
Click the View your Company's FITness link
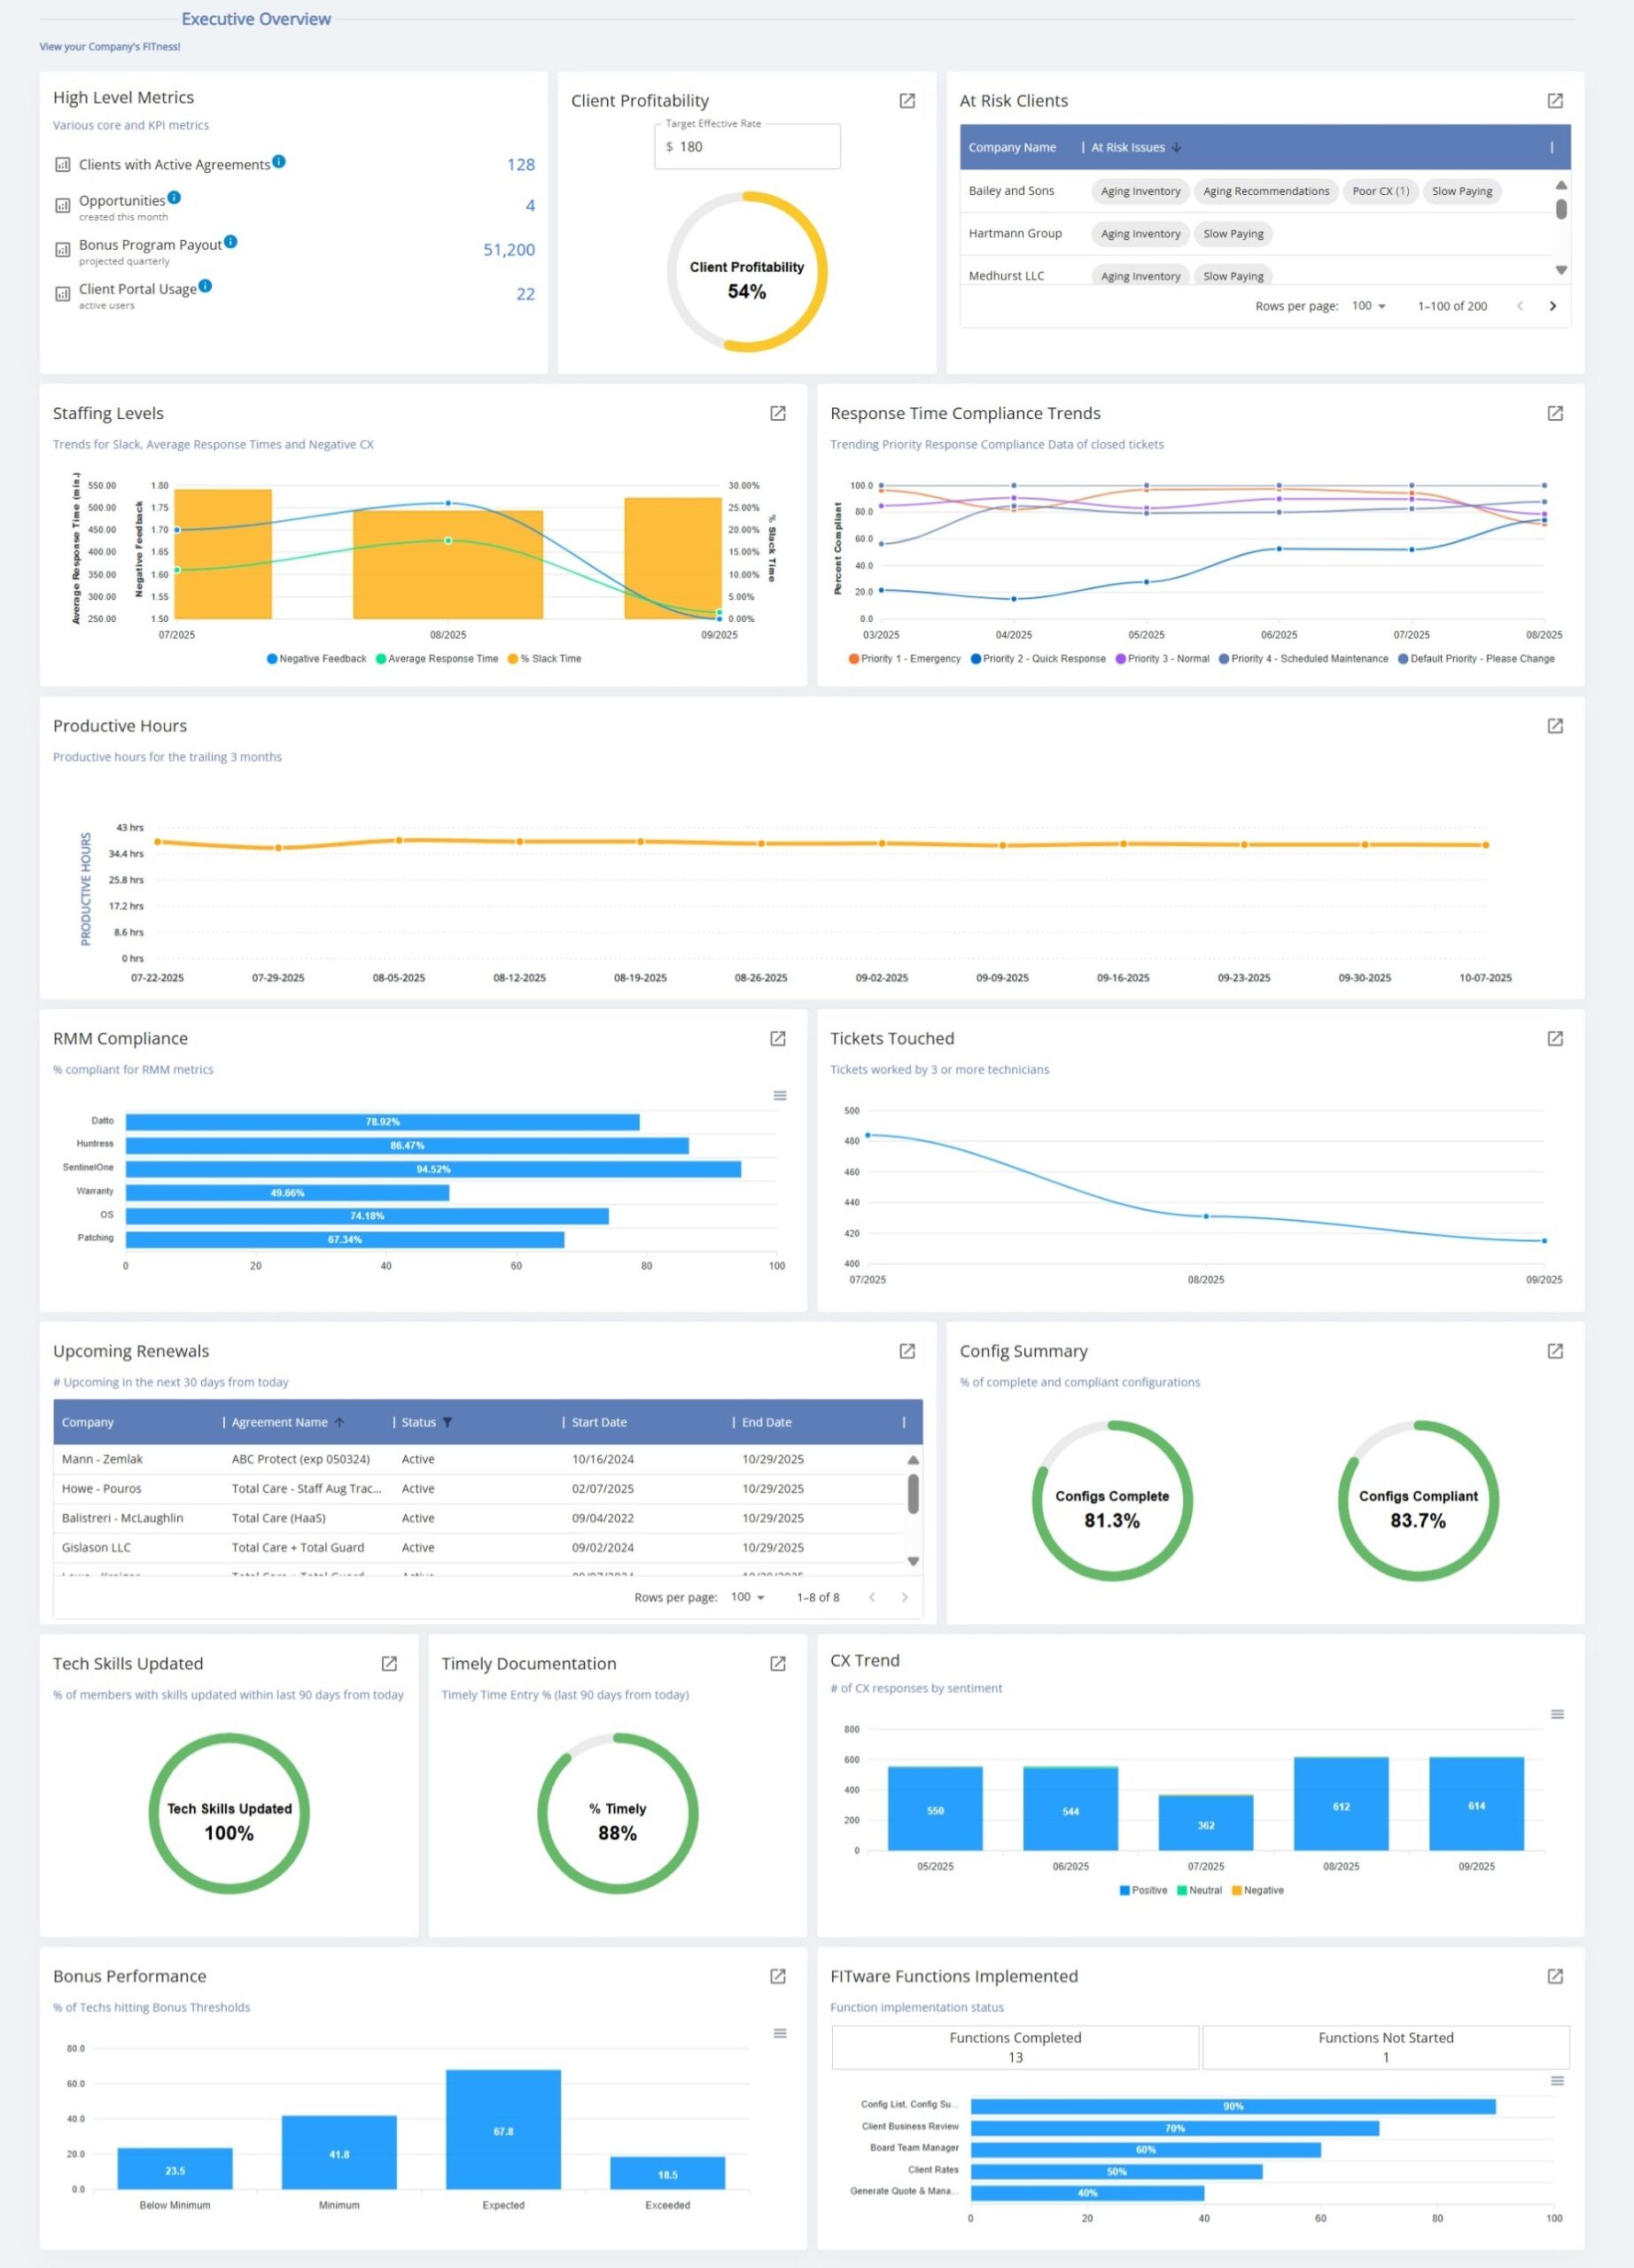point(109,46)
